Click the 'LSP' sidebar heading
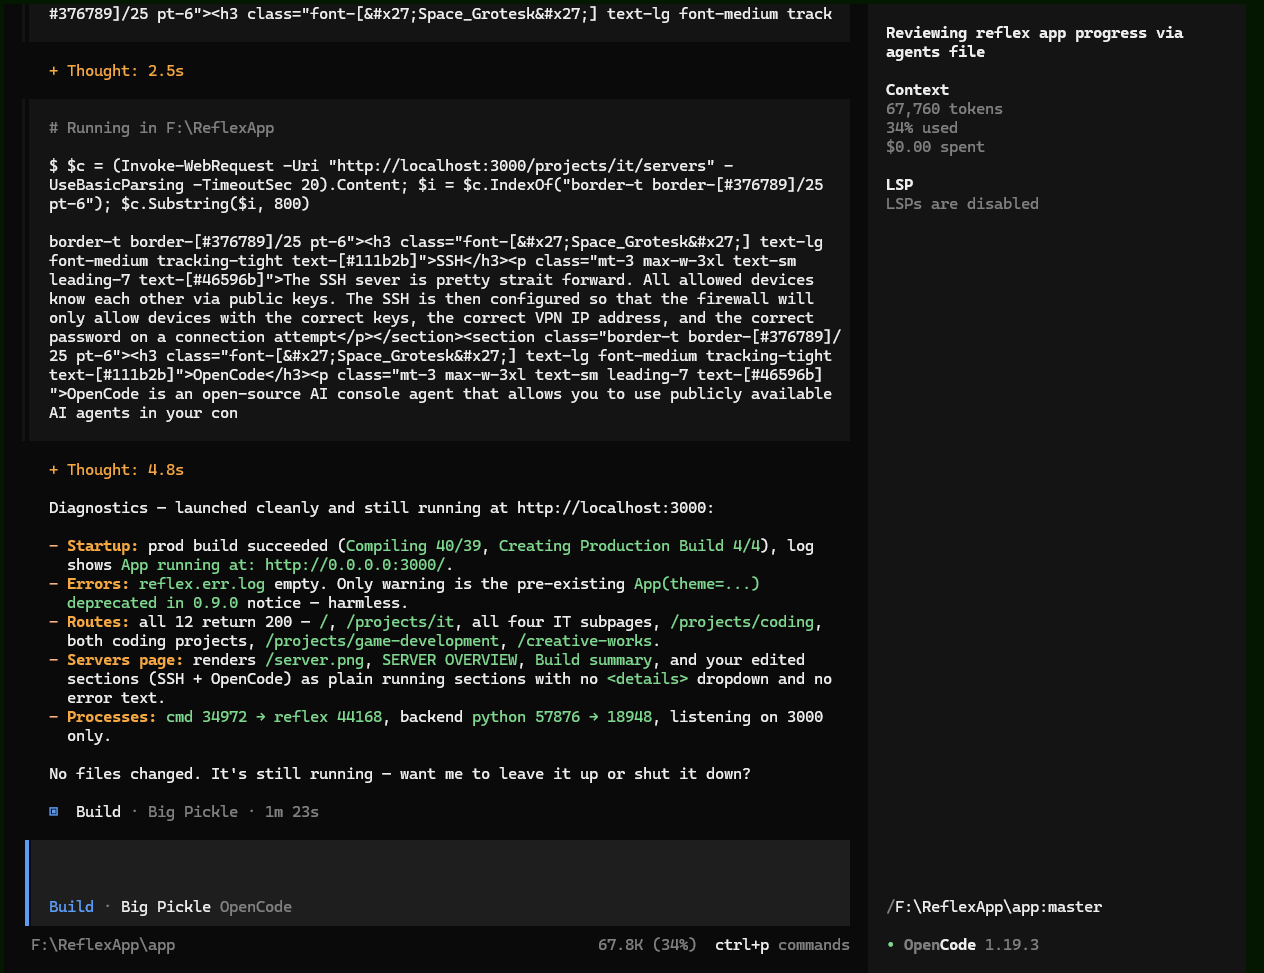Image resolution: width=1264 pixels, height=973 pixels. pyautogui.click(x=899, y=185)
